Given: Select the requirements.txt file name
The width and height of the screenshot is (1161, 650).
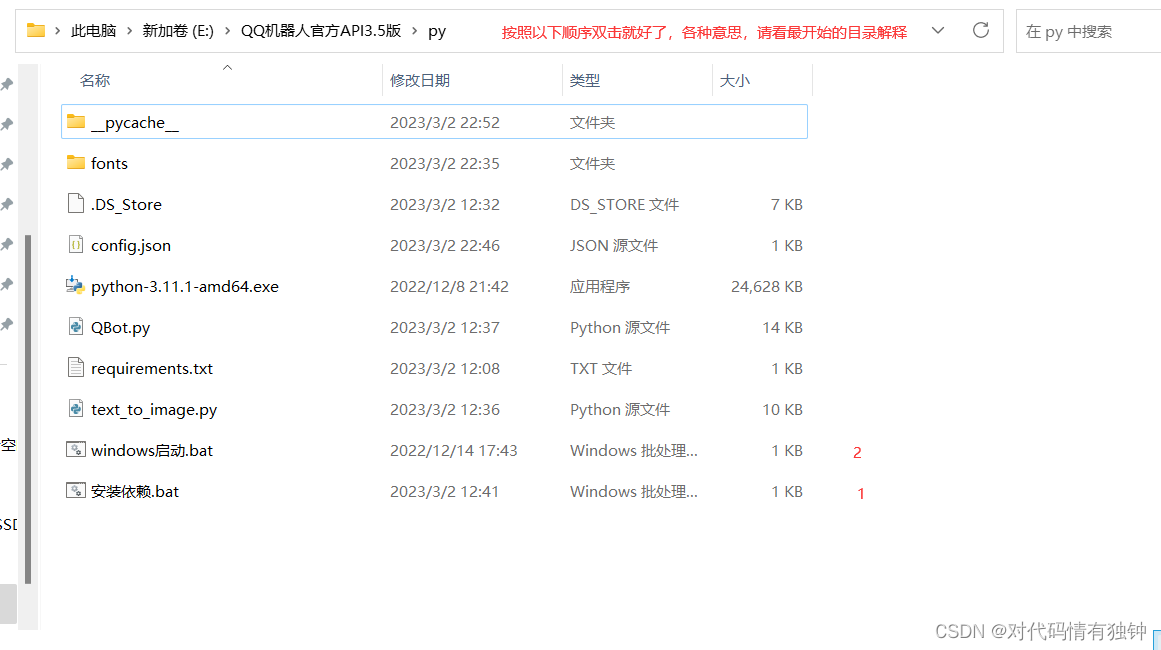Looking at the screenshot, I should (152, 369).
